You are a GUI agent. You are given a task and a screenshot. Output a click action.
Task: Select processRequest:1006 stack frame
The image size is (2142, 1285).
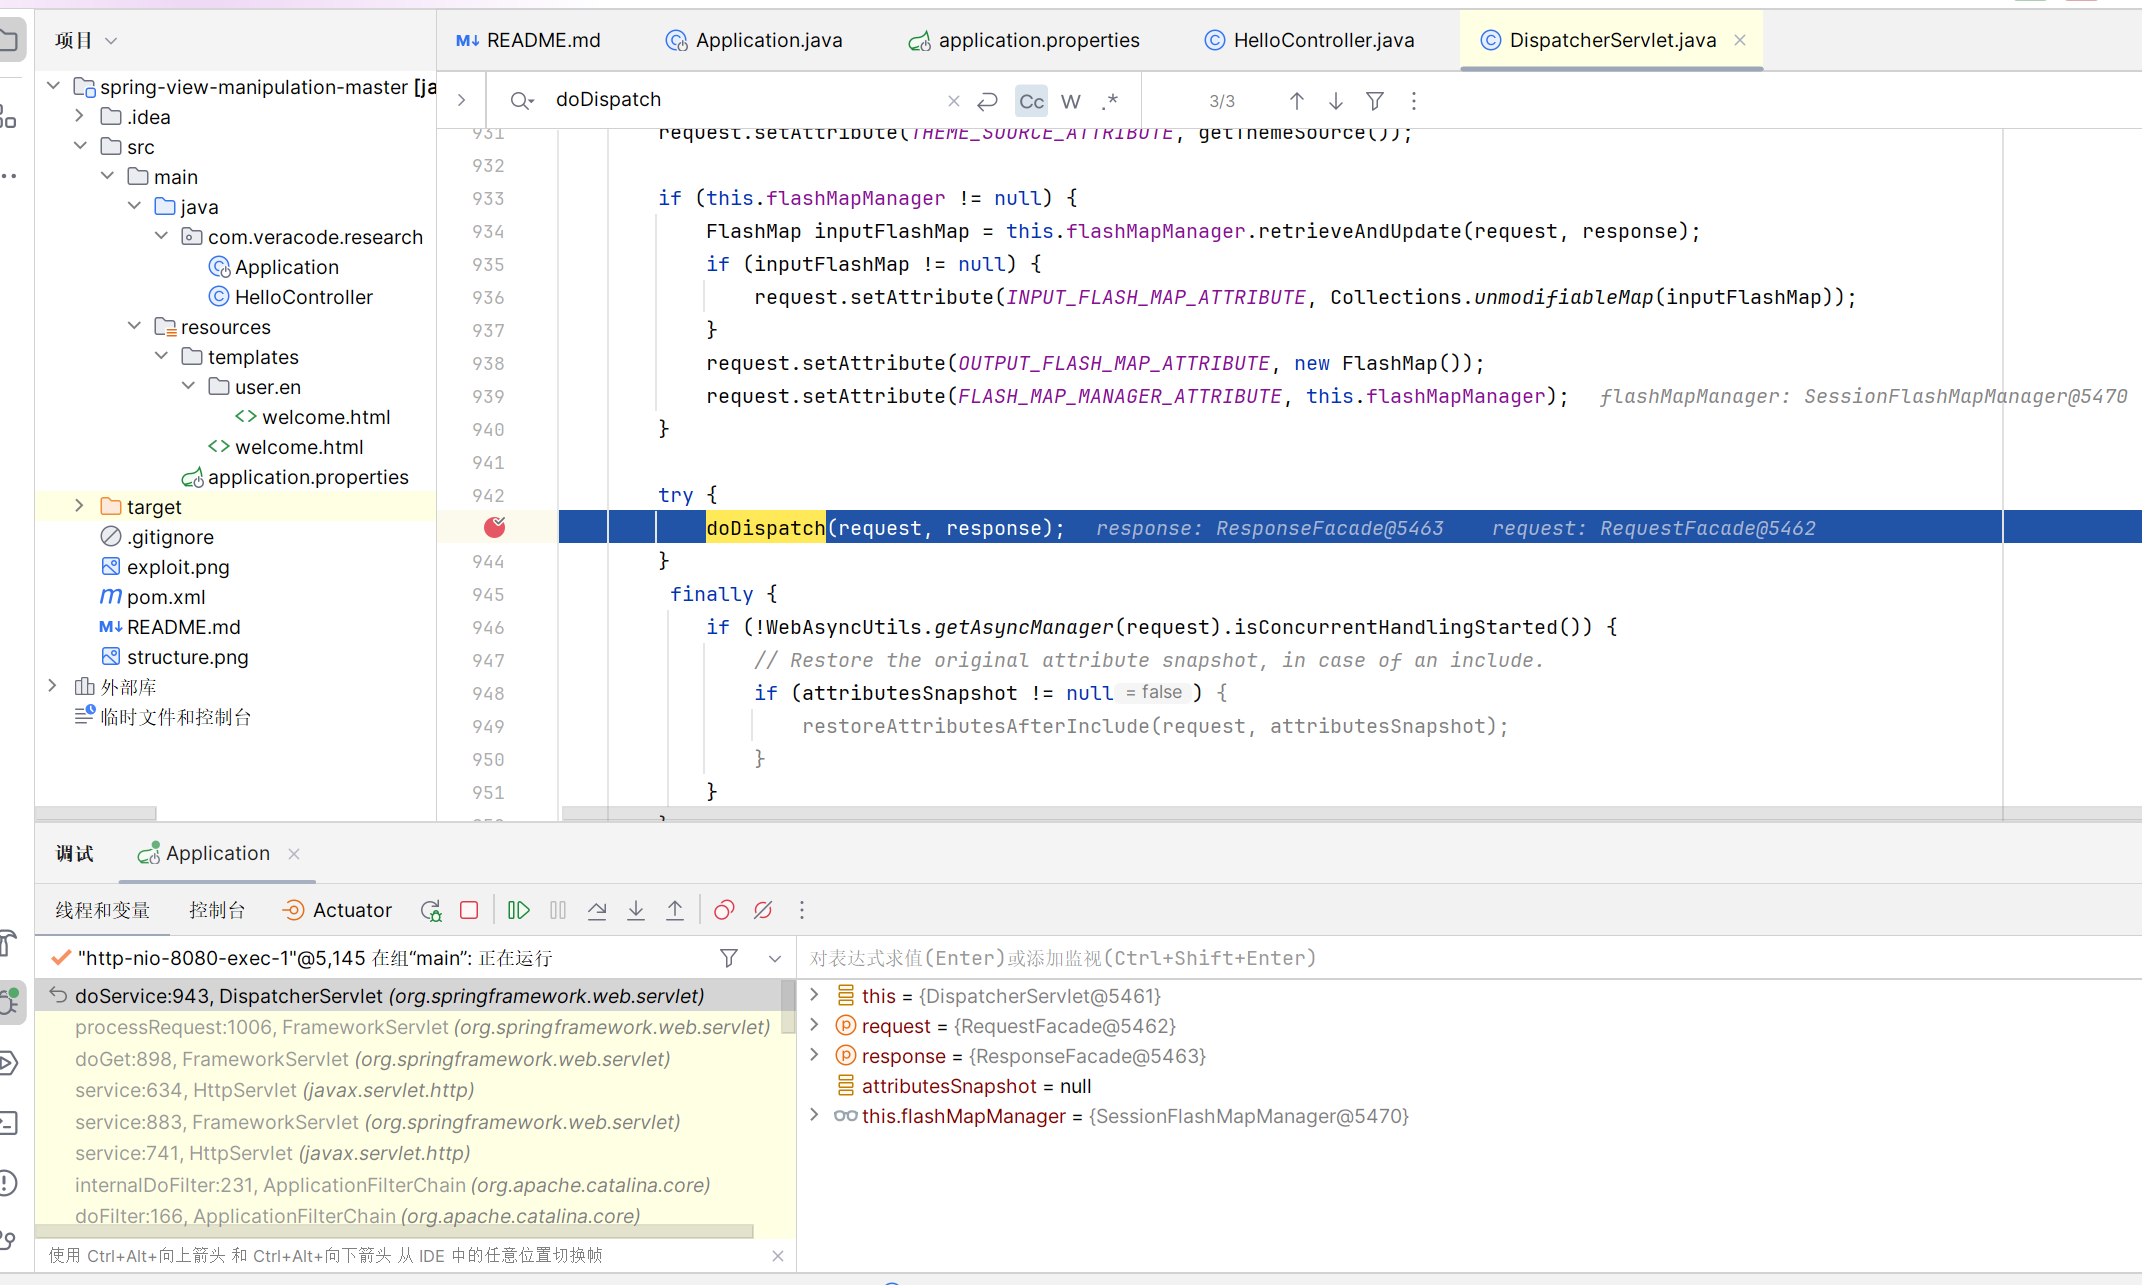pos(422,1027)
